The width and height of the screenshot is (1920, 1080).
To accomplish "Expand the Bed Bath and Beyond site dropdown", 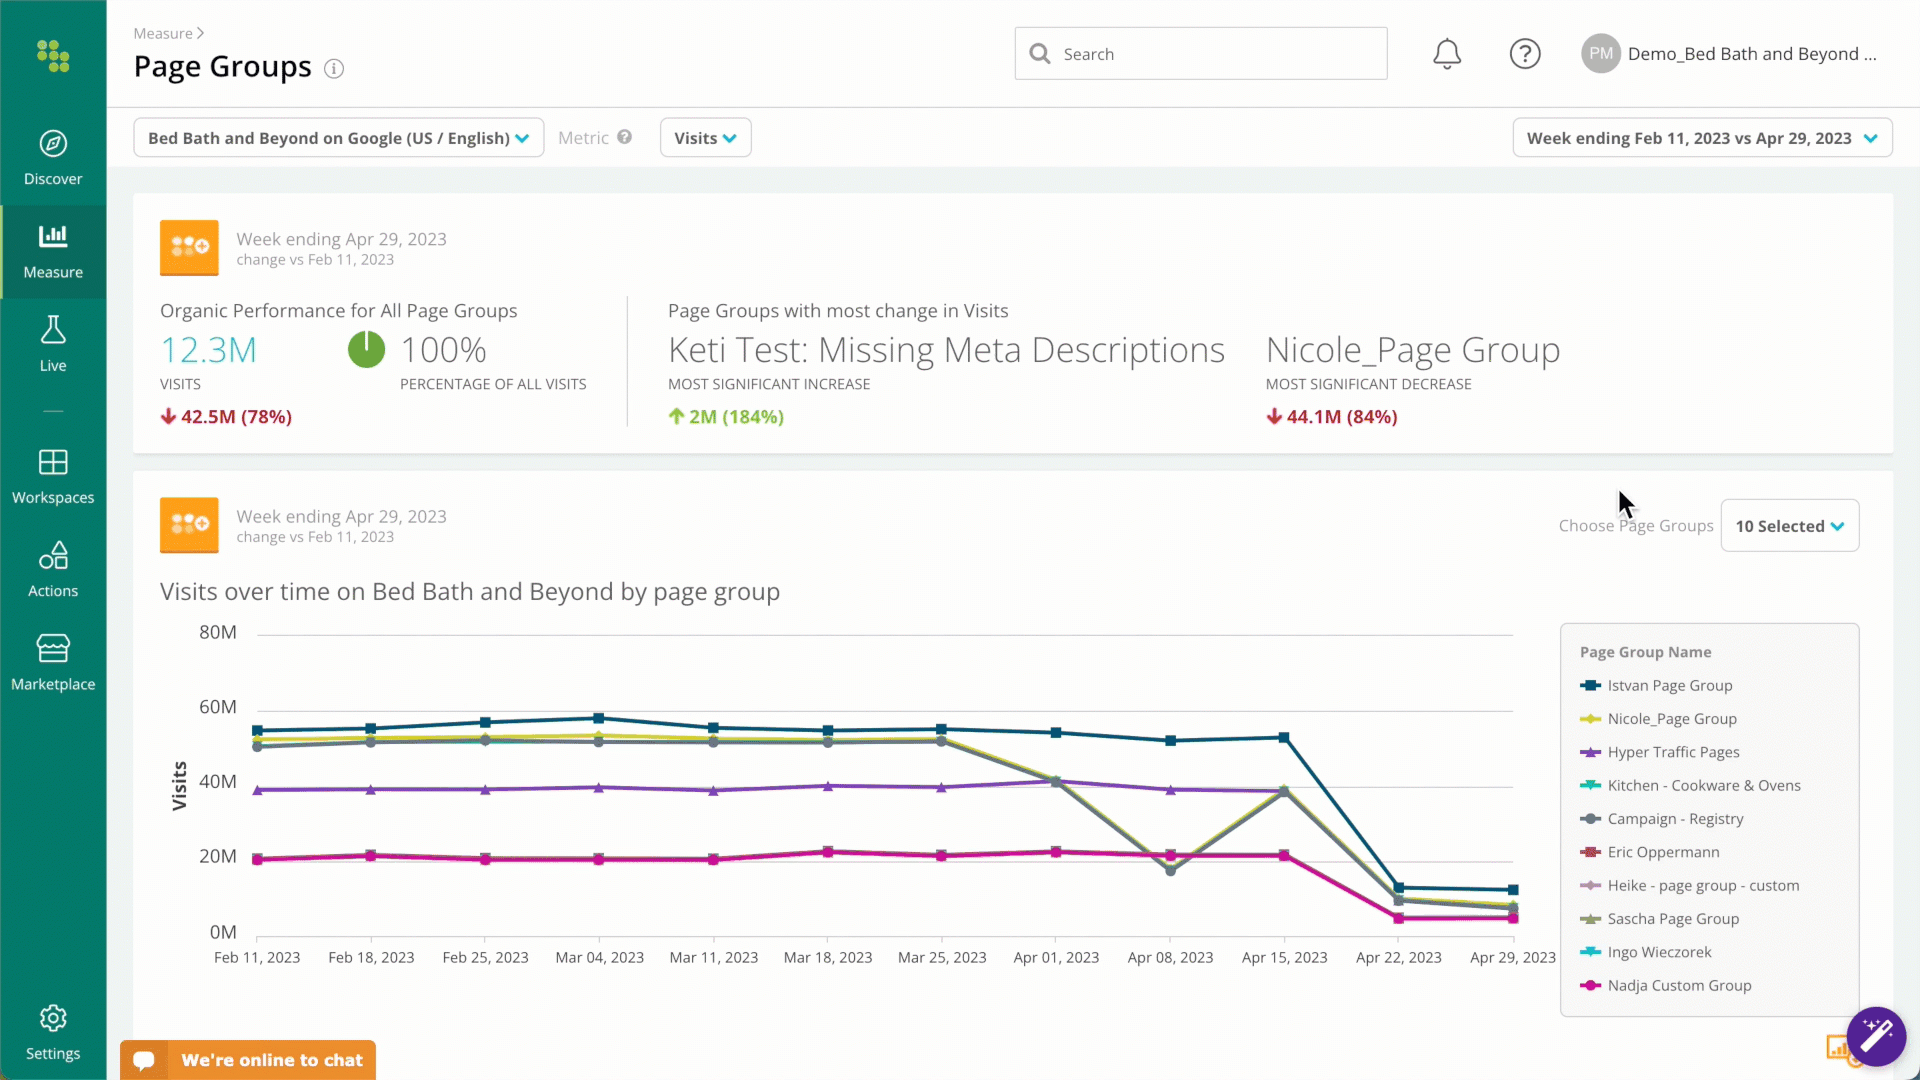I will tap(339, 138).
